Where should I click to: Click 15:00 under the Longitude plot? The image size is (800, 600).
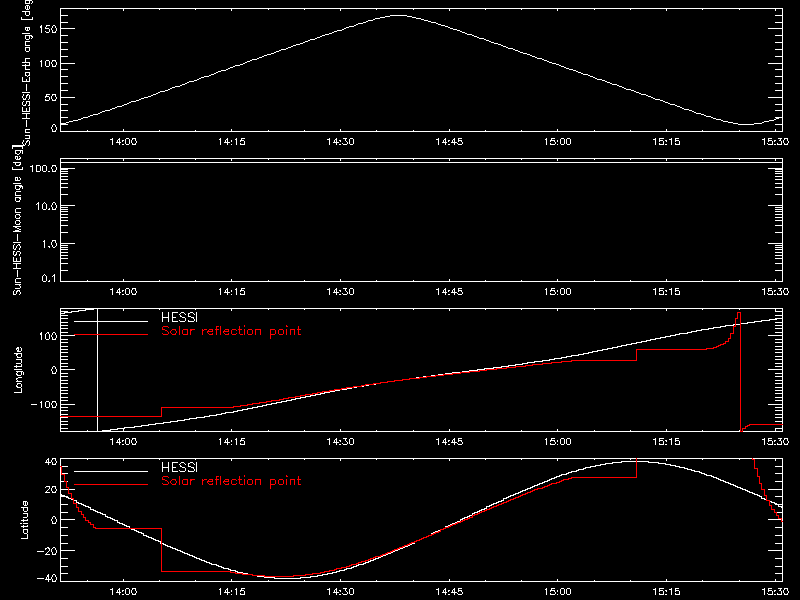(x=558, y=442)
